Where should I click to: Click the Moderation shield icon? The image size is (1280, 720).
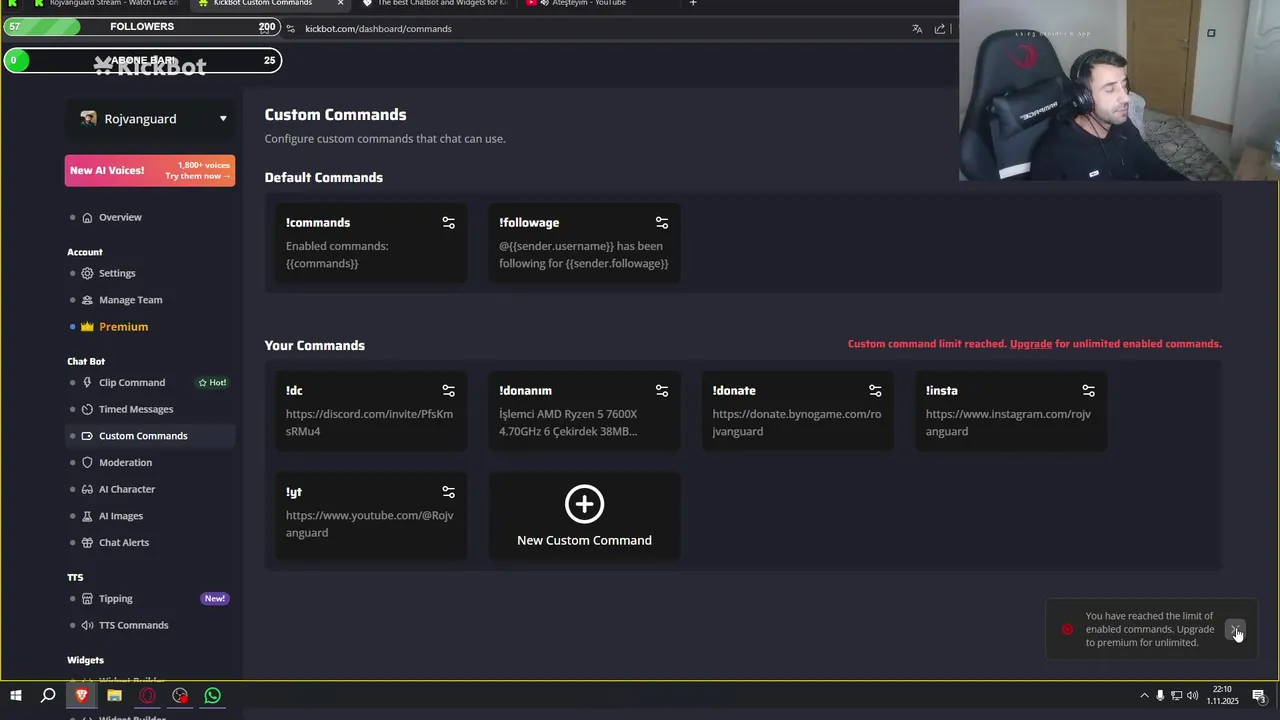point(87,463)
